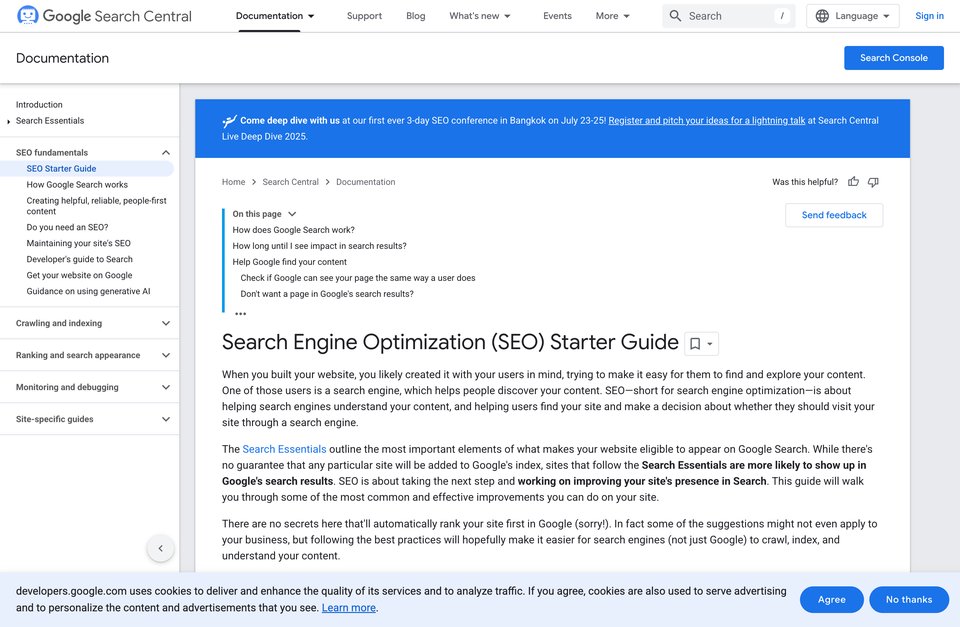960x627 pixels.
Task: Click the search magnifier icon
Action: coord(675,16)
